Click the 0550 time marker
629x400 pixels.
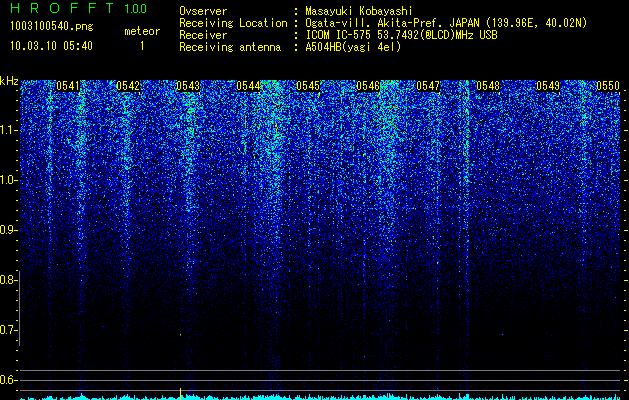608,86
